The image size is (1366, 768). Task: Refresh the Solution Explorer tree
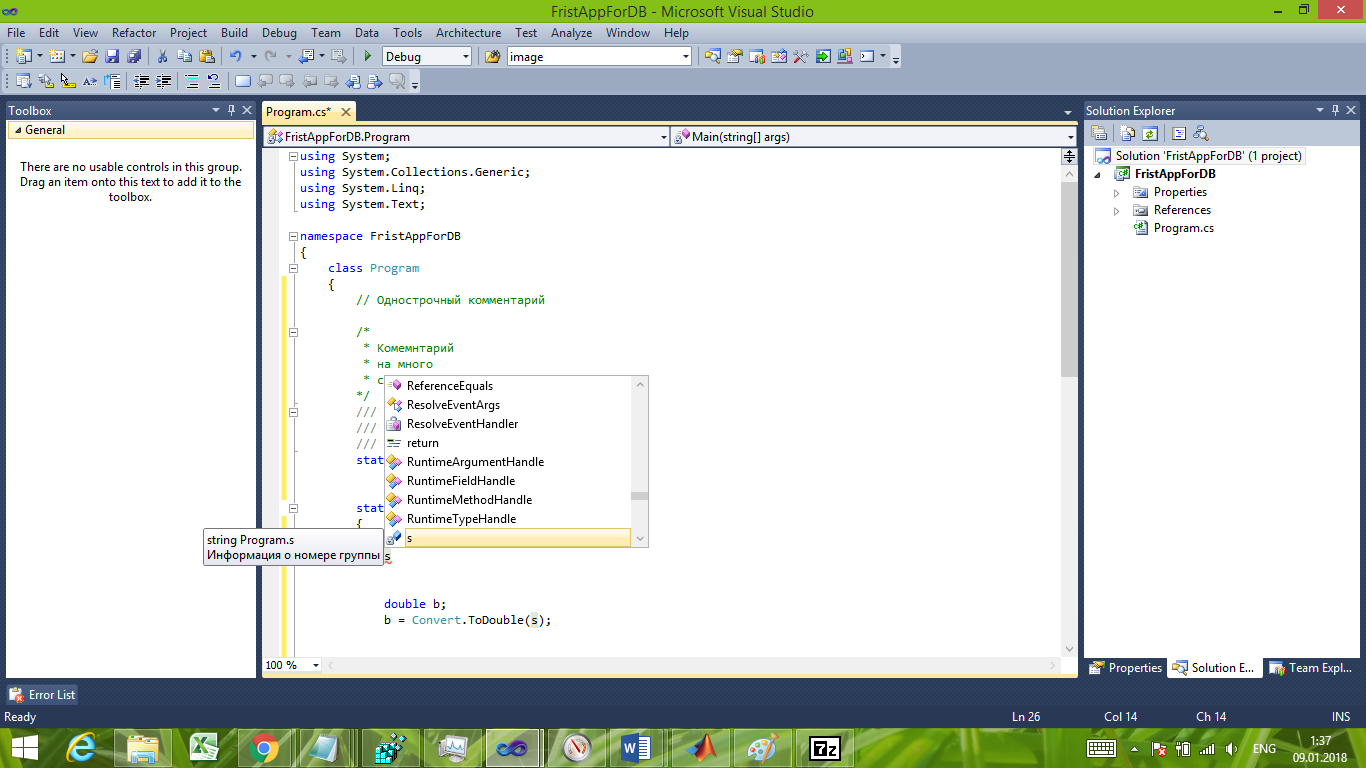(x=1149, y=133)
